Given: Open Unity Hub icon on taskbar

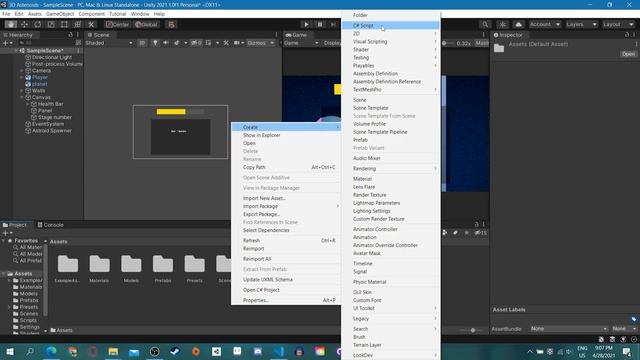Looking at the screenshot, I should (216, 351).
